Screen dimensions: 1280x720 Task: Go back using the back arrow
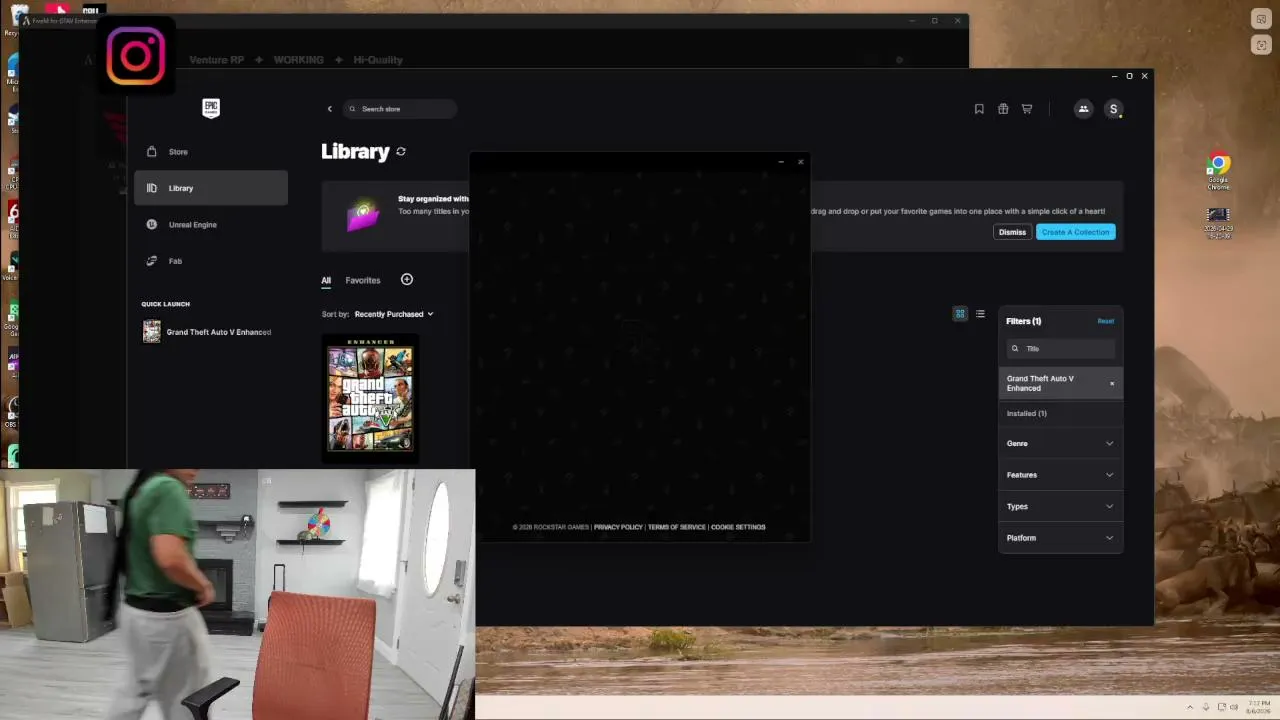[329, 109]
